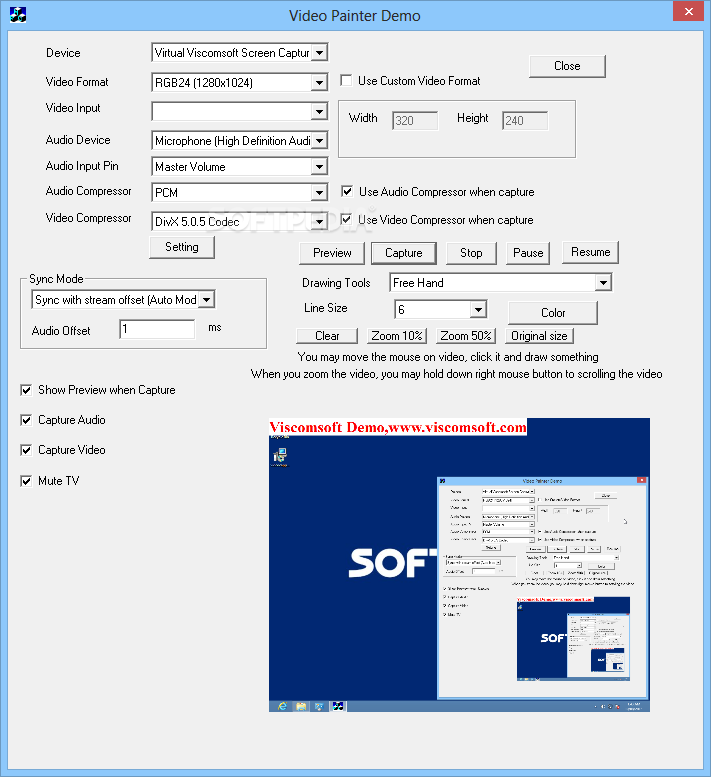
Task: Start video with the Preview button
Action: [x=332, y=253]
